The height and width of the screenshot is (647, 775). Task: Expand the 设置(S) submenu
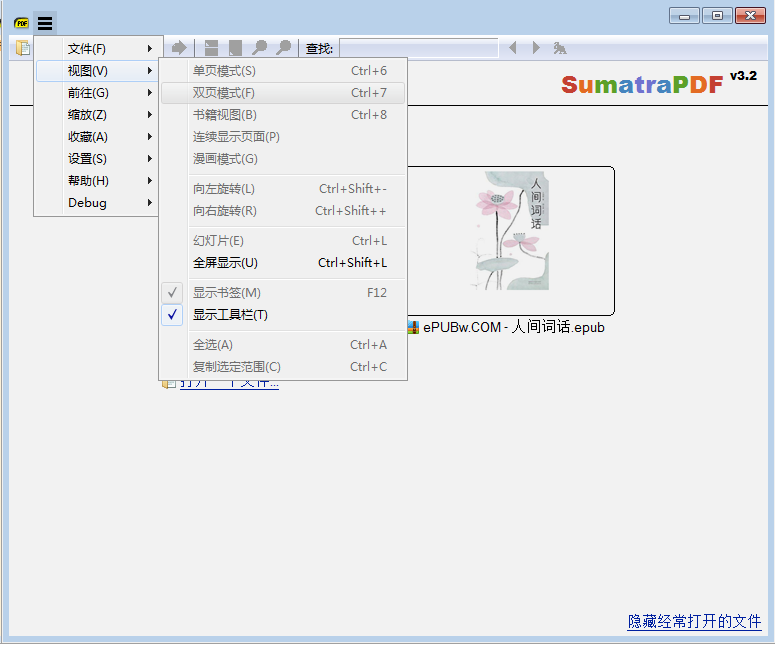96,159
